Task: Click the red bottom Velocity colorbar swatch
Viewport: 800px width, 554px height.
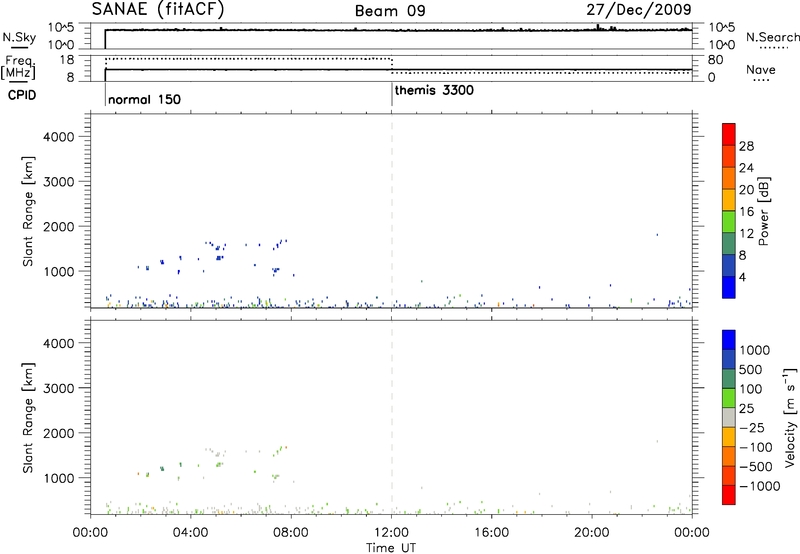Action: pyautogui.click(x=729, y=495)
